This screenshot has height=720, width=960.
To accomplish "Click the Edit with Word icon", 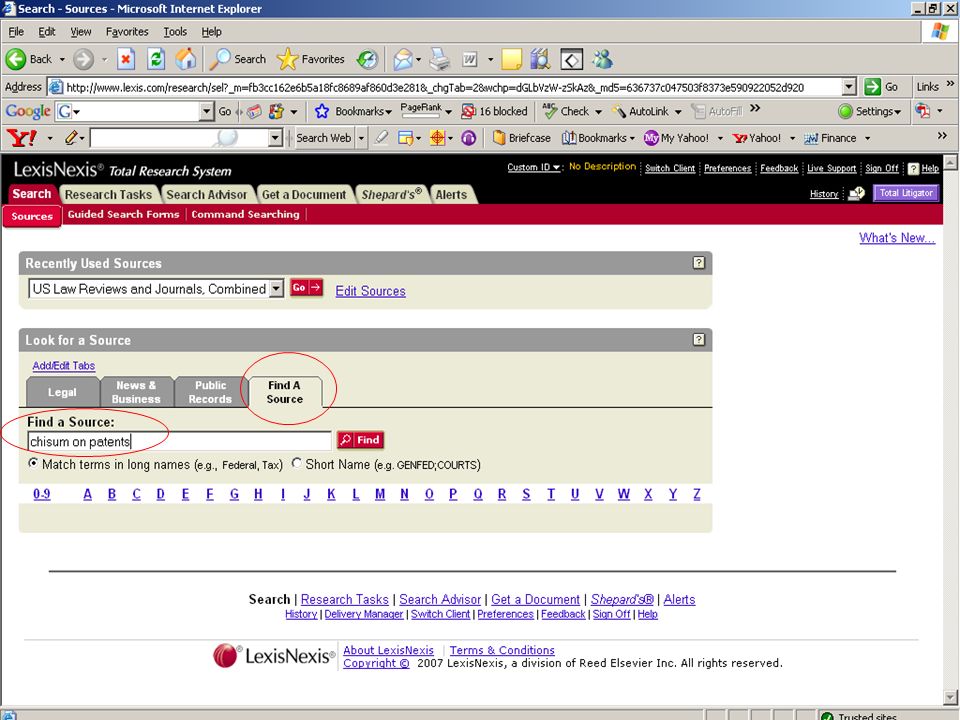I will pos(470,59).
